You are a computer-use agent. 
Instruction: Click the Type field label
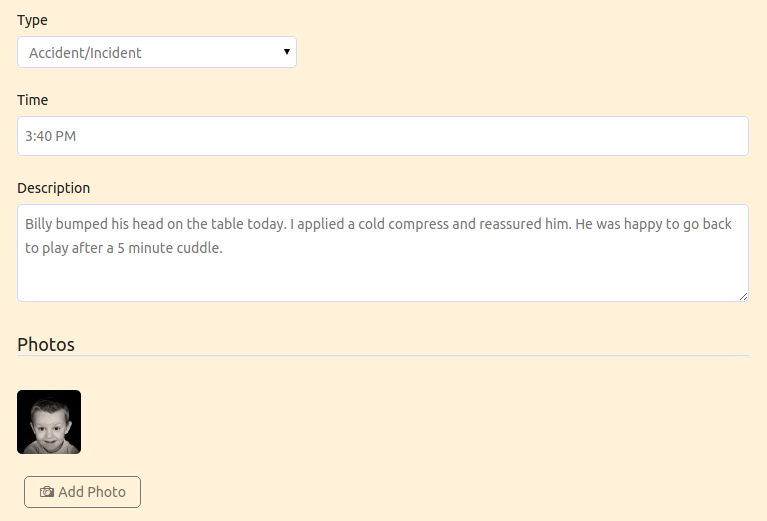coord(32,21)
